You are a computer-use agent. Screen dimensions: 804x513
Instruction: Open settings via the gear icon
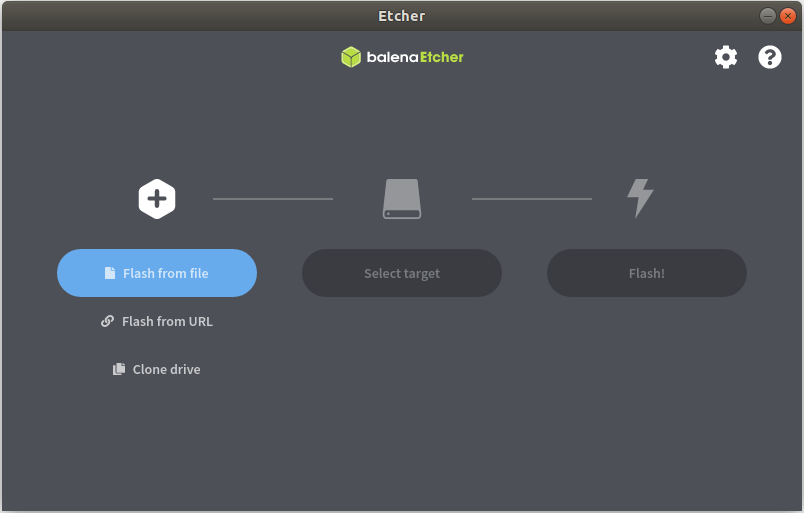click(726, 57)
